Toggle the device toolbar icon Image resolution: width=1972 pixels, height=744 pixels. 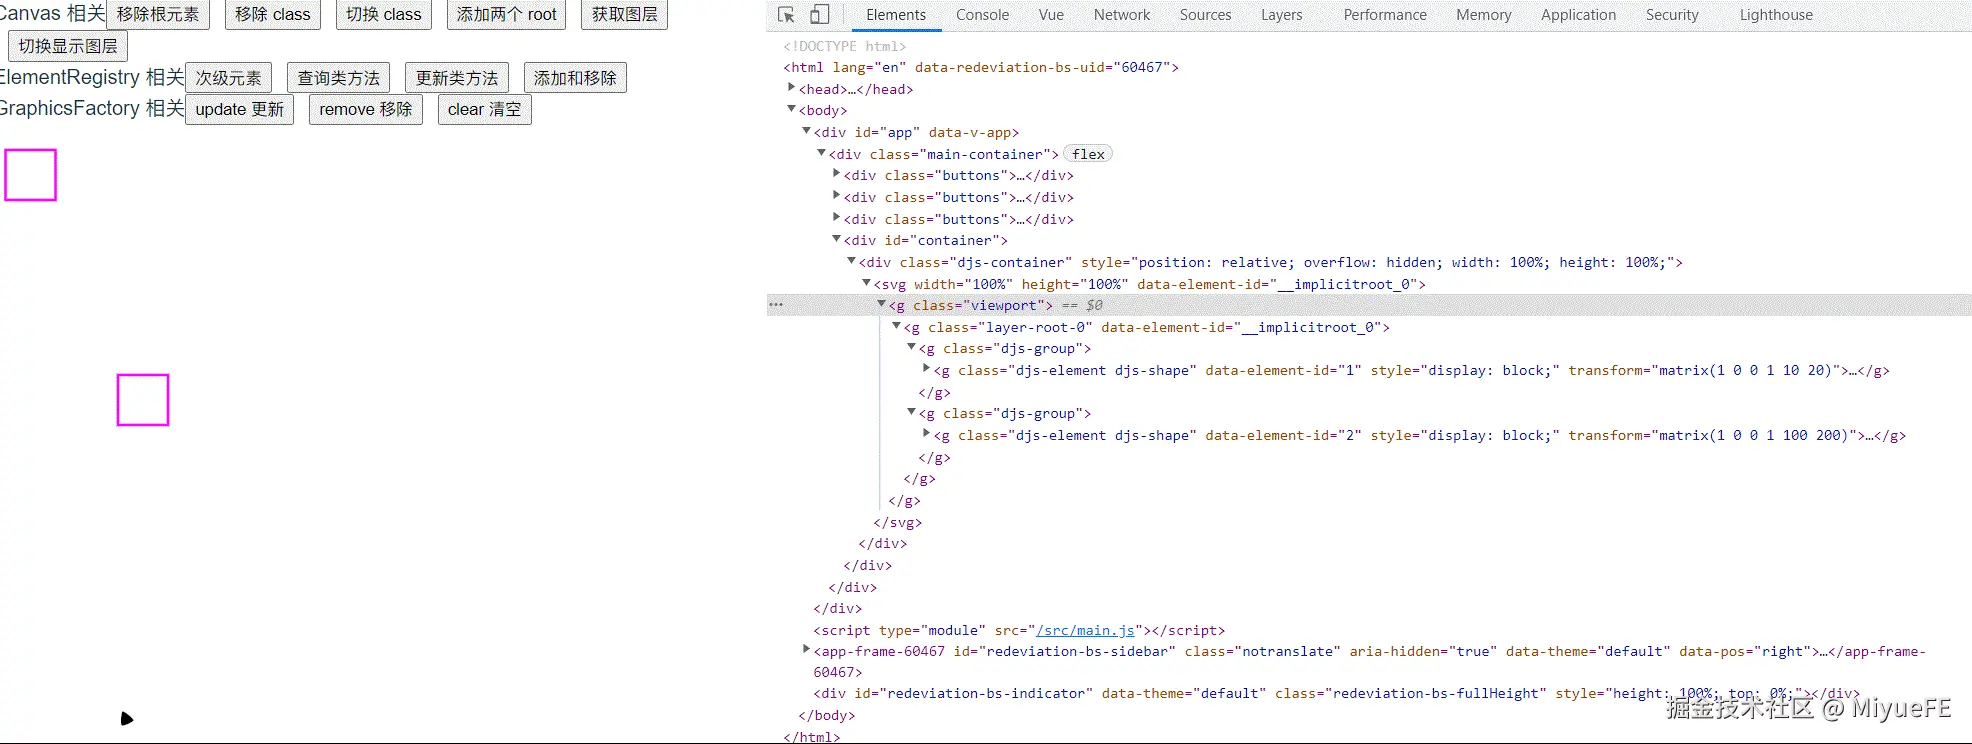point(819,15)
